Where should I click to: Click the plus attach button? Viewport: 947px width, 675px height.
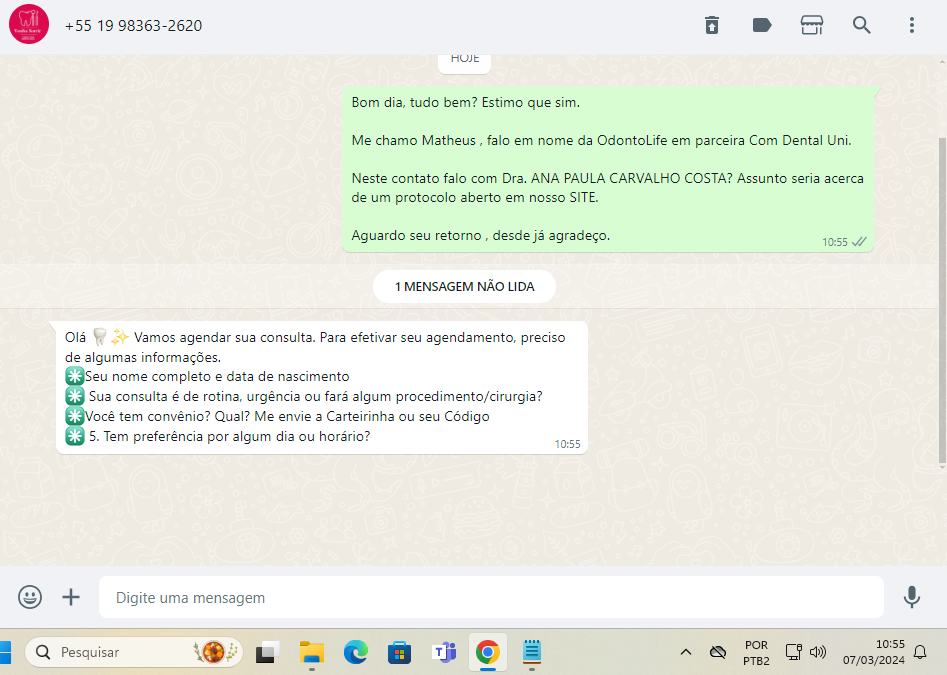point(71,597)
